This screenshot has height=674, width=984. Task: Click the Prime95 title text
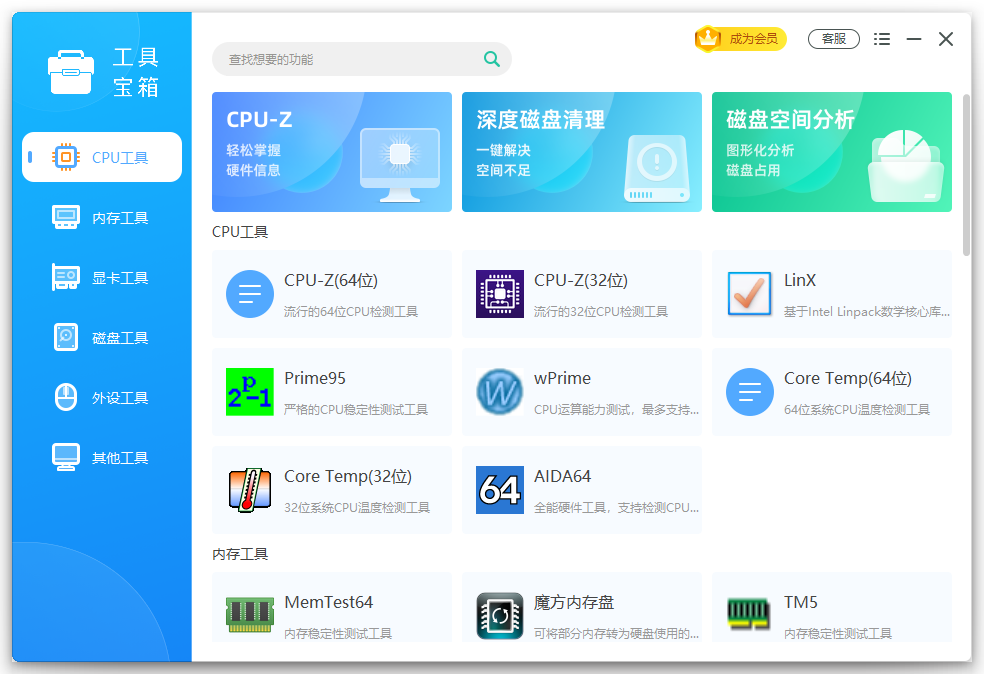click(314, 378)
